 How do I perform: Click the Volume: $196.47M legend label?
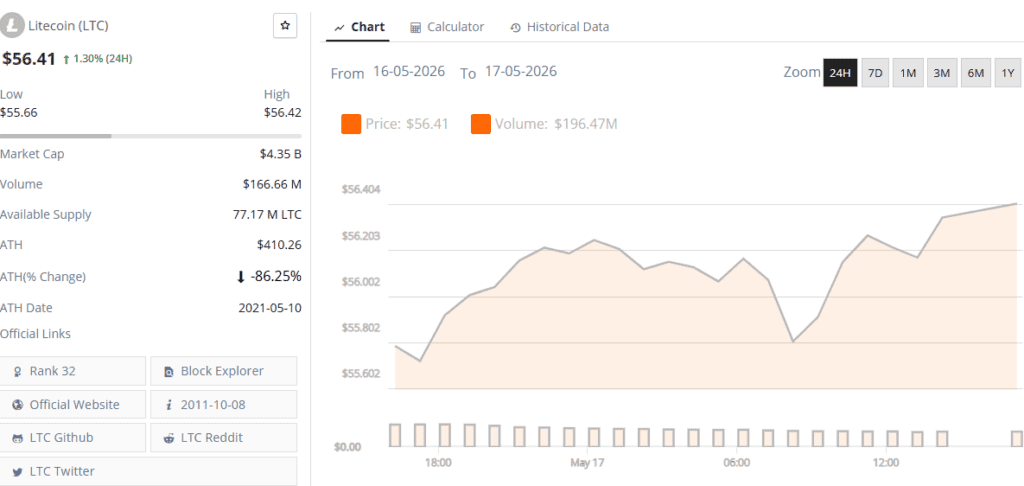coord(556,124)
